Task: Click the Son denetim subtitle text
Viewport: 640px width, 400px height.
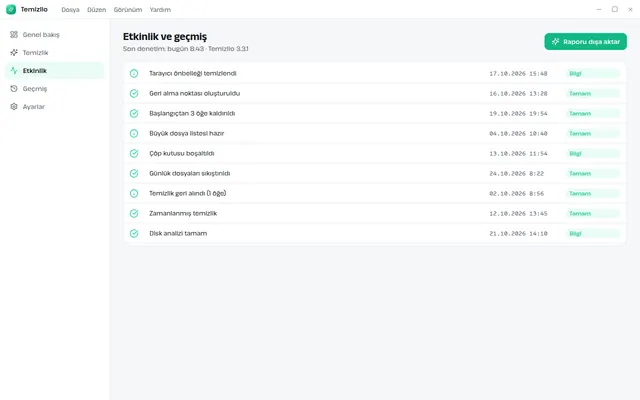Action: click(186, 49)
